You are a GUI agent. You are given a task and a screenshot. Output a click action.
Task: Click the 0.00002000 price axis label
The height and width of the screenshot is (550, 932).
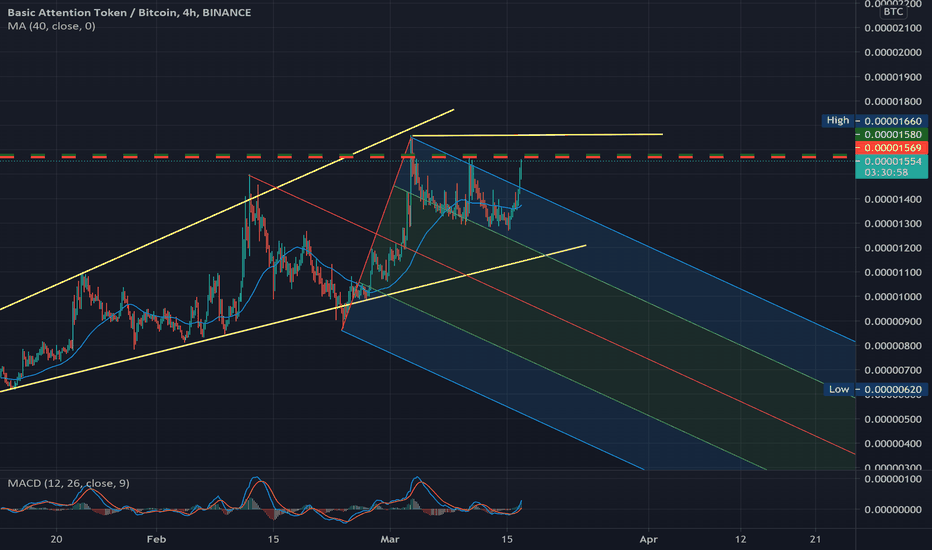(893, 52)
